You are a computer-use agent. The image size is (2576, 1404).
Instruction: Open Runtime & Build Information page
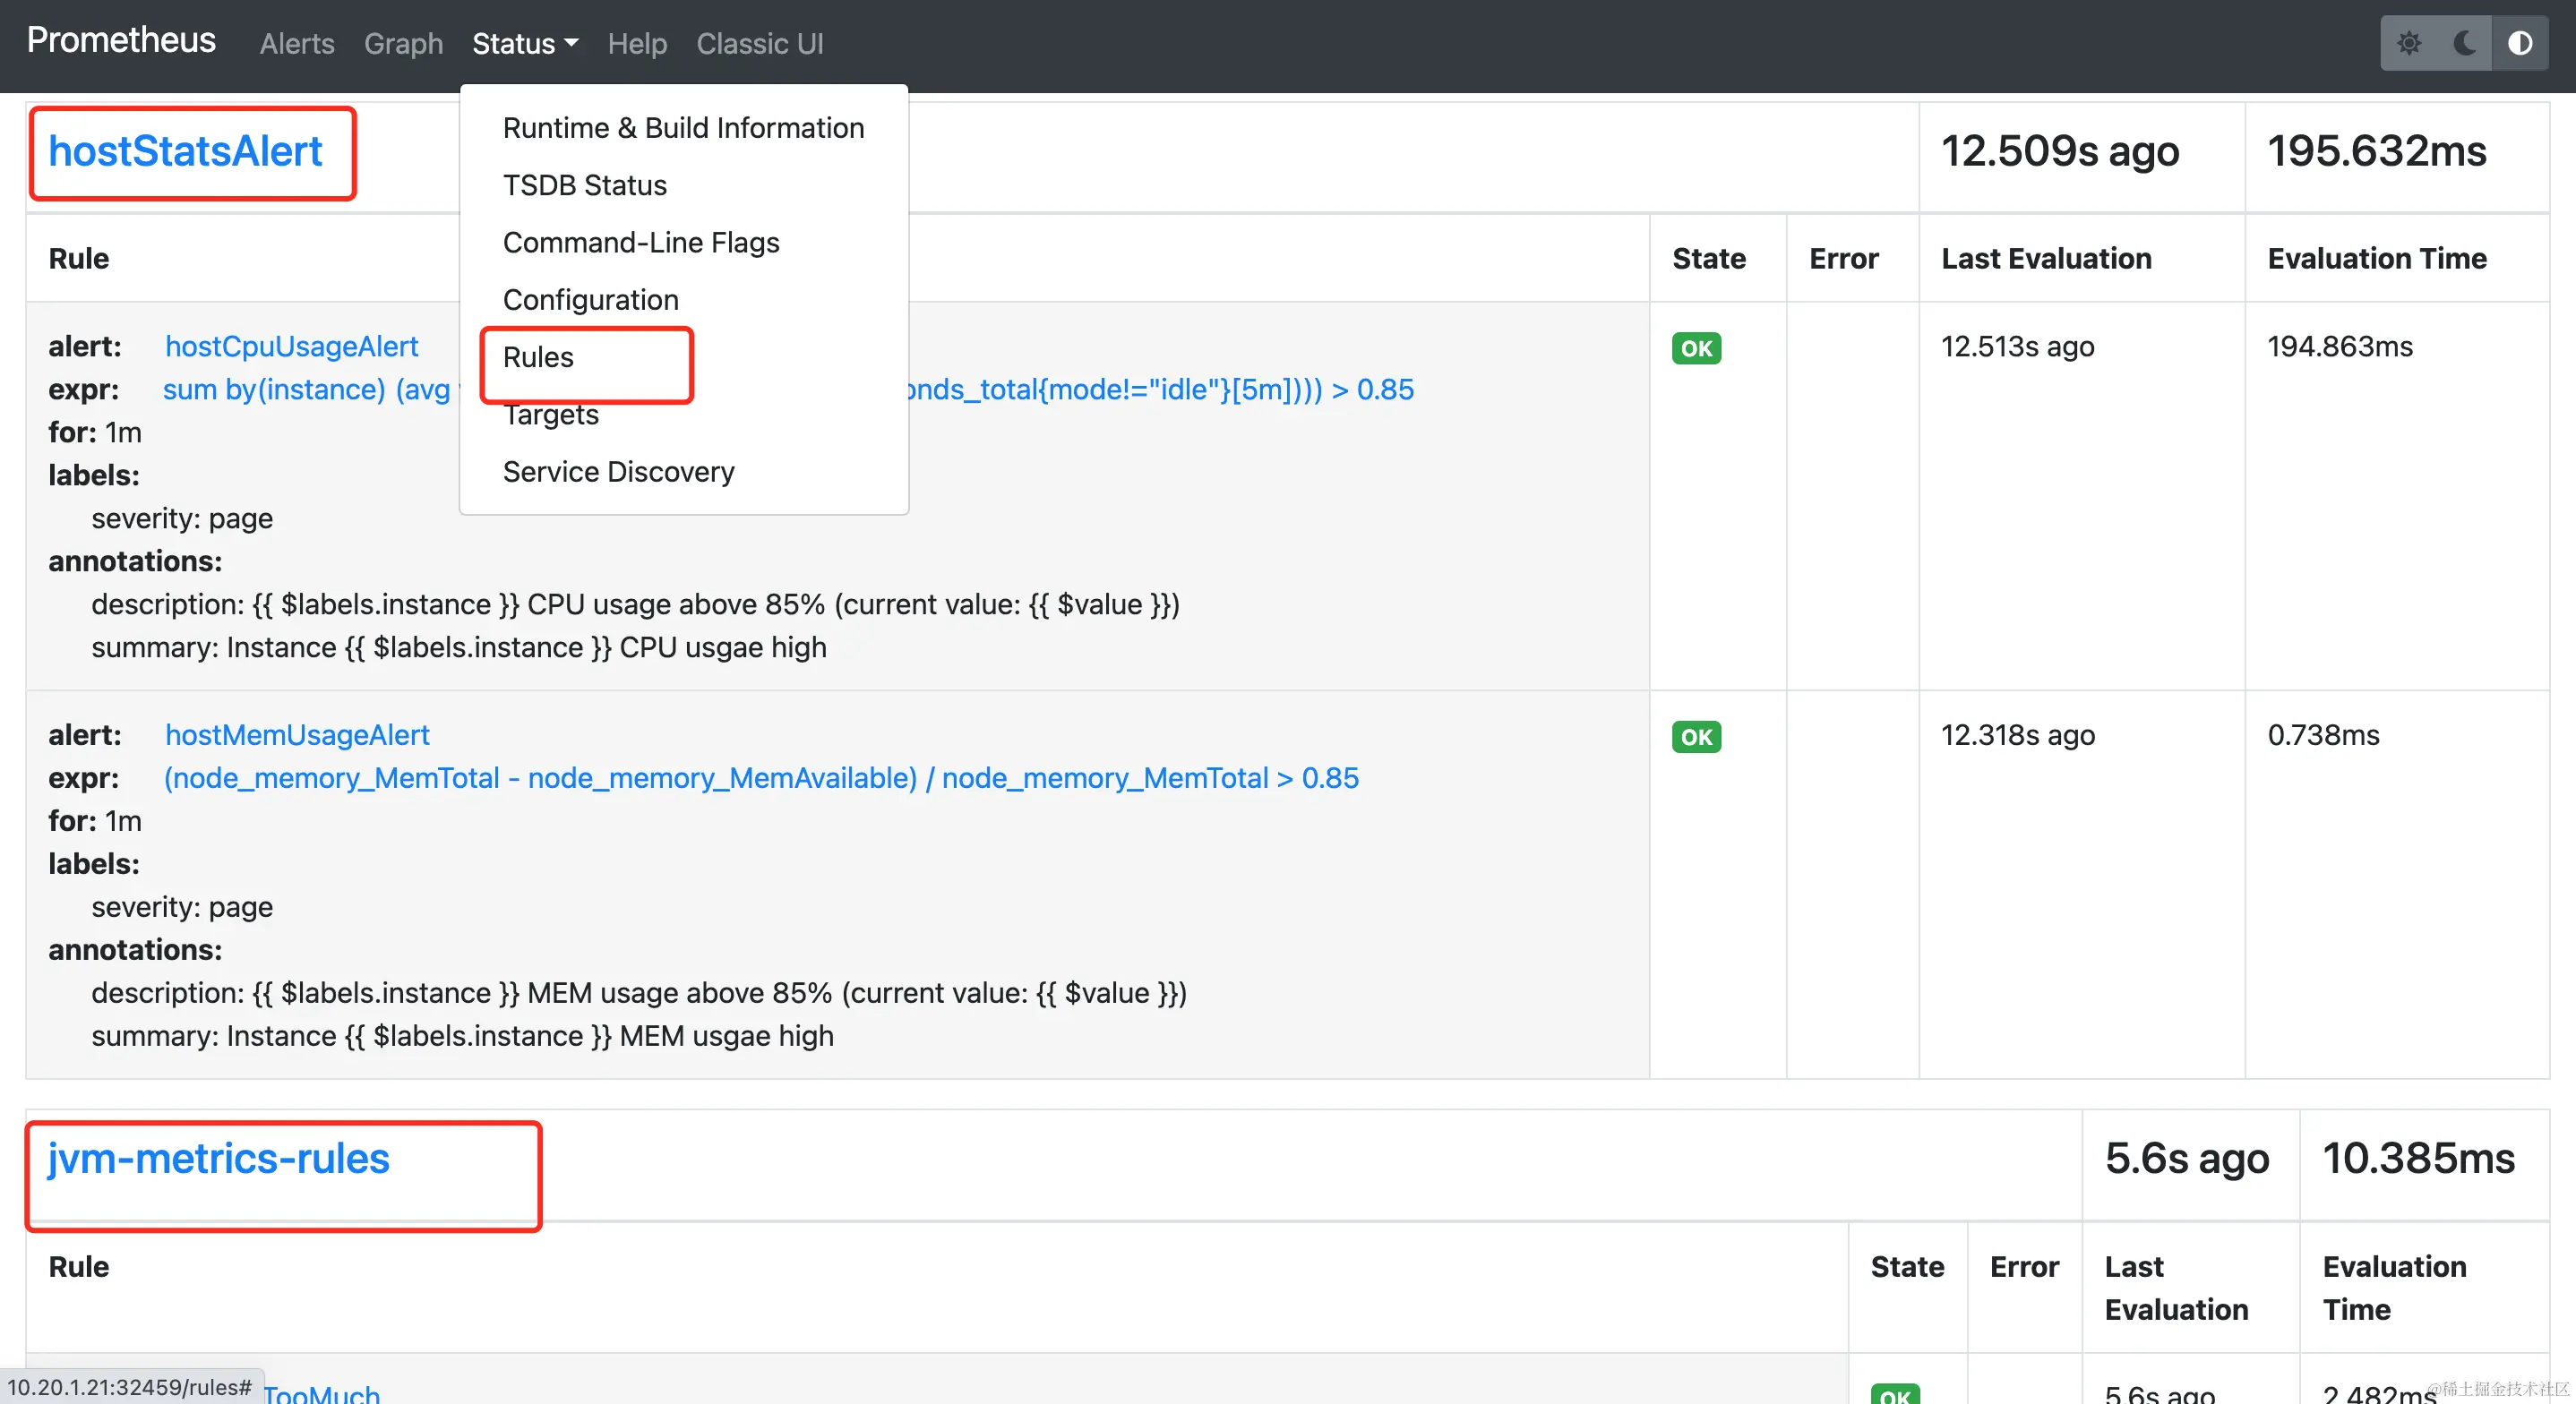click(x=683, y=128)
